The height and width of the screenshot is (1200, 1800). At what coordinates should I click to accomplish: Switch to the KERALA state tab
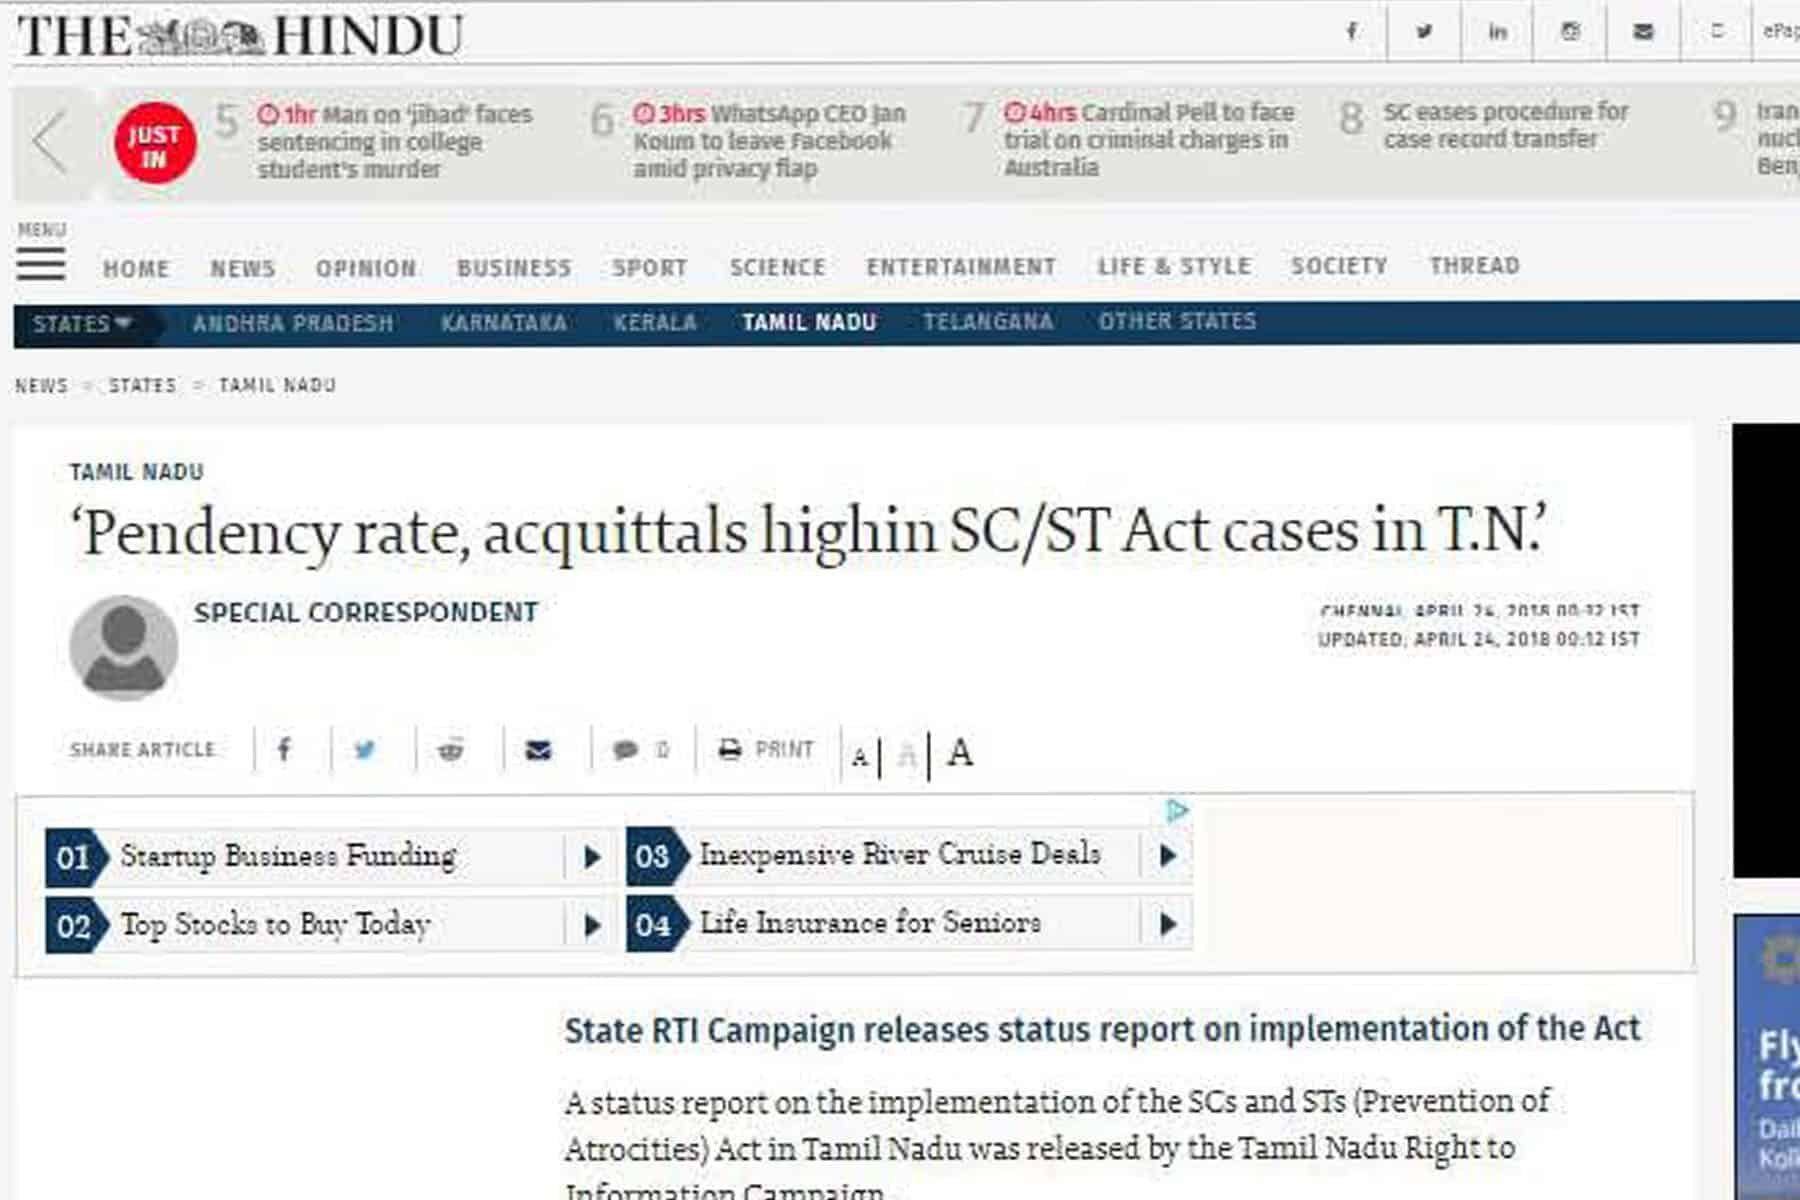(655, 322)
